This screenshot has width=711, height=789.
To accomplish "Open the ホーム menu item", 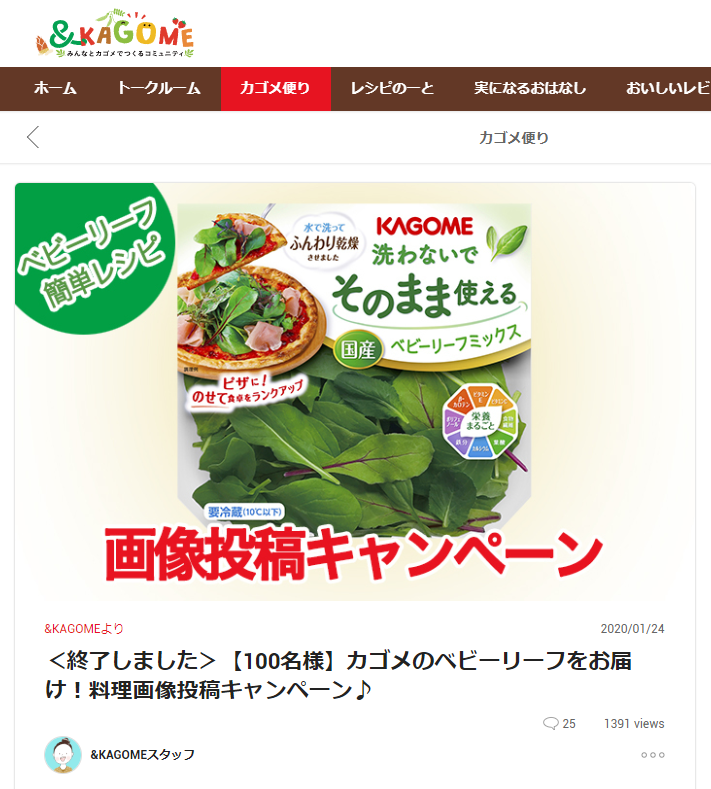I will click(x=55, y=89).
